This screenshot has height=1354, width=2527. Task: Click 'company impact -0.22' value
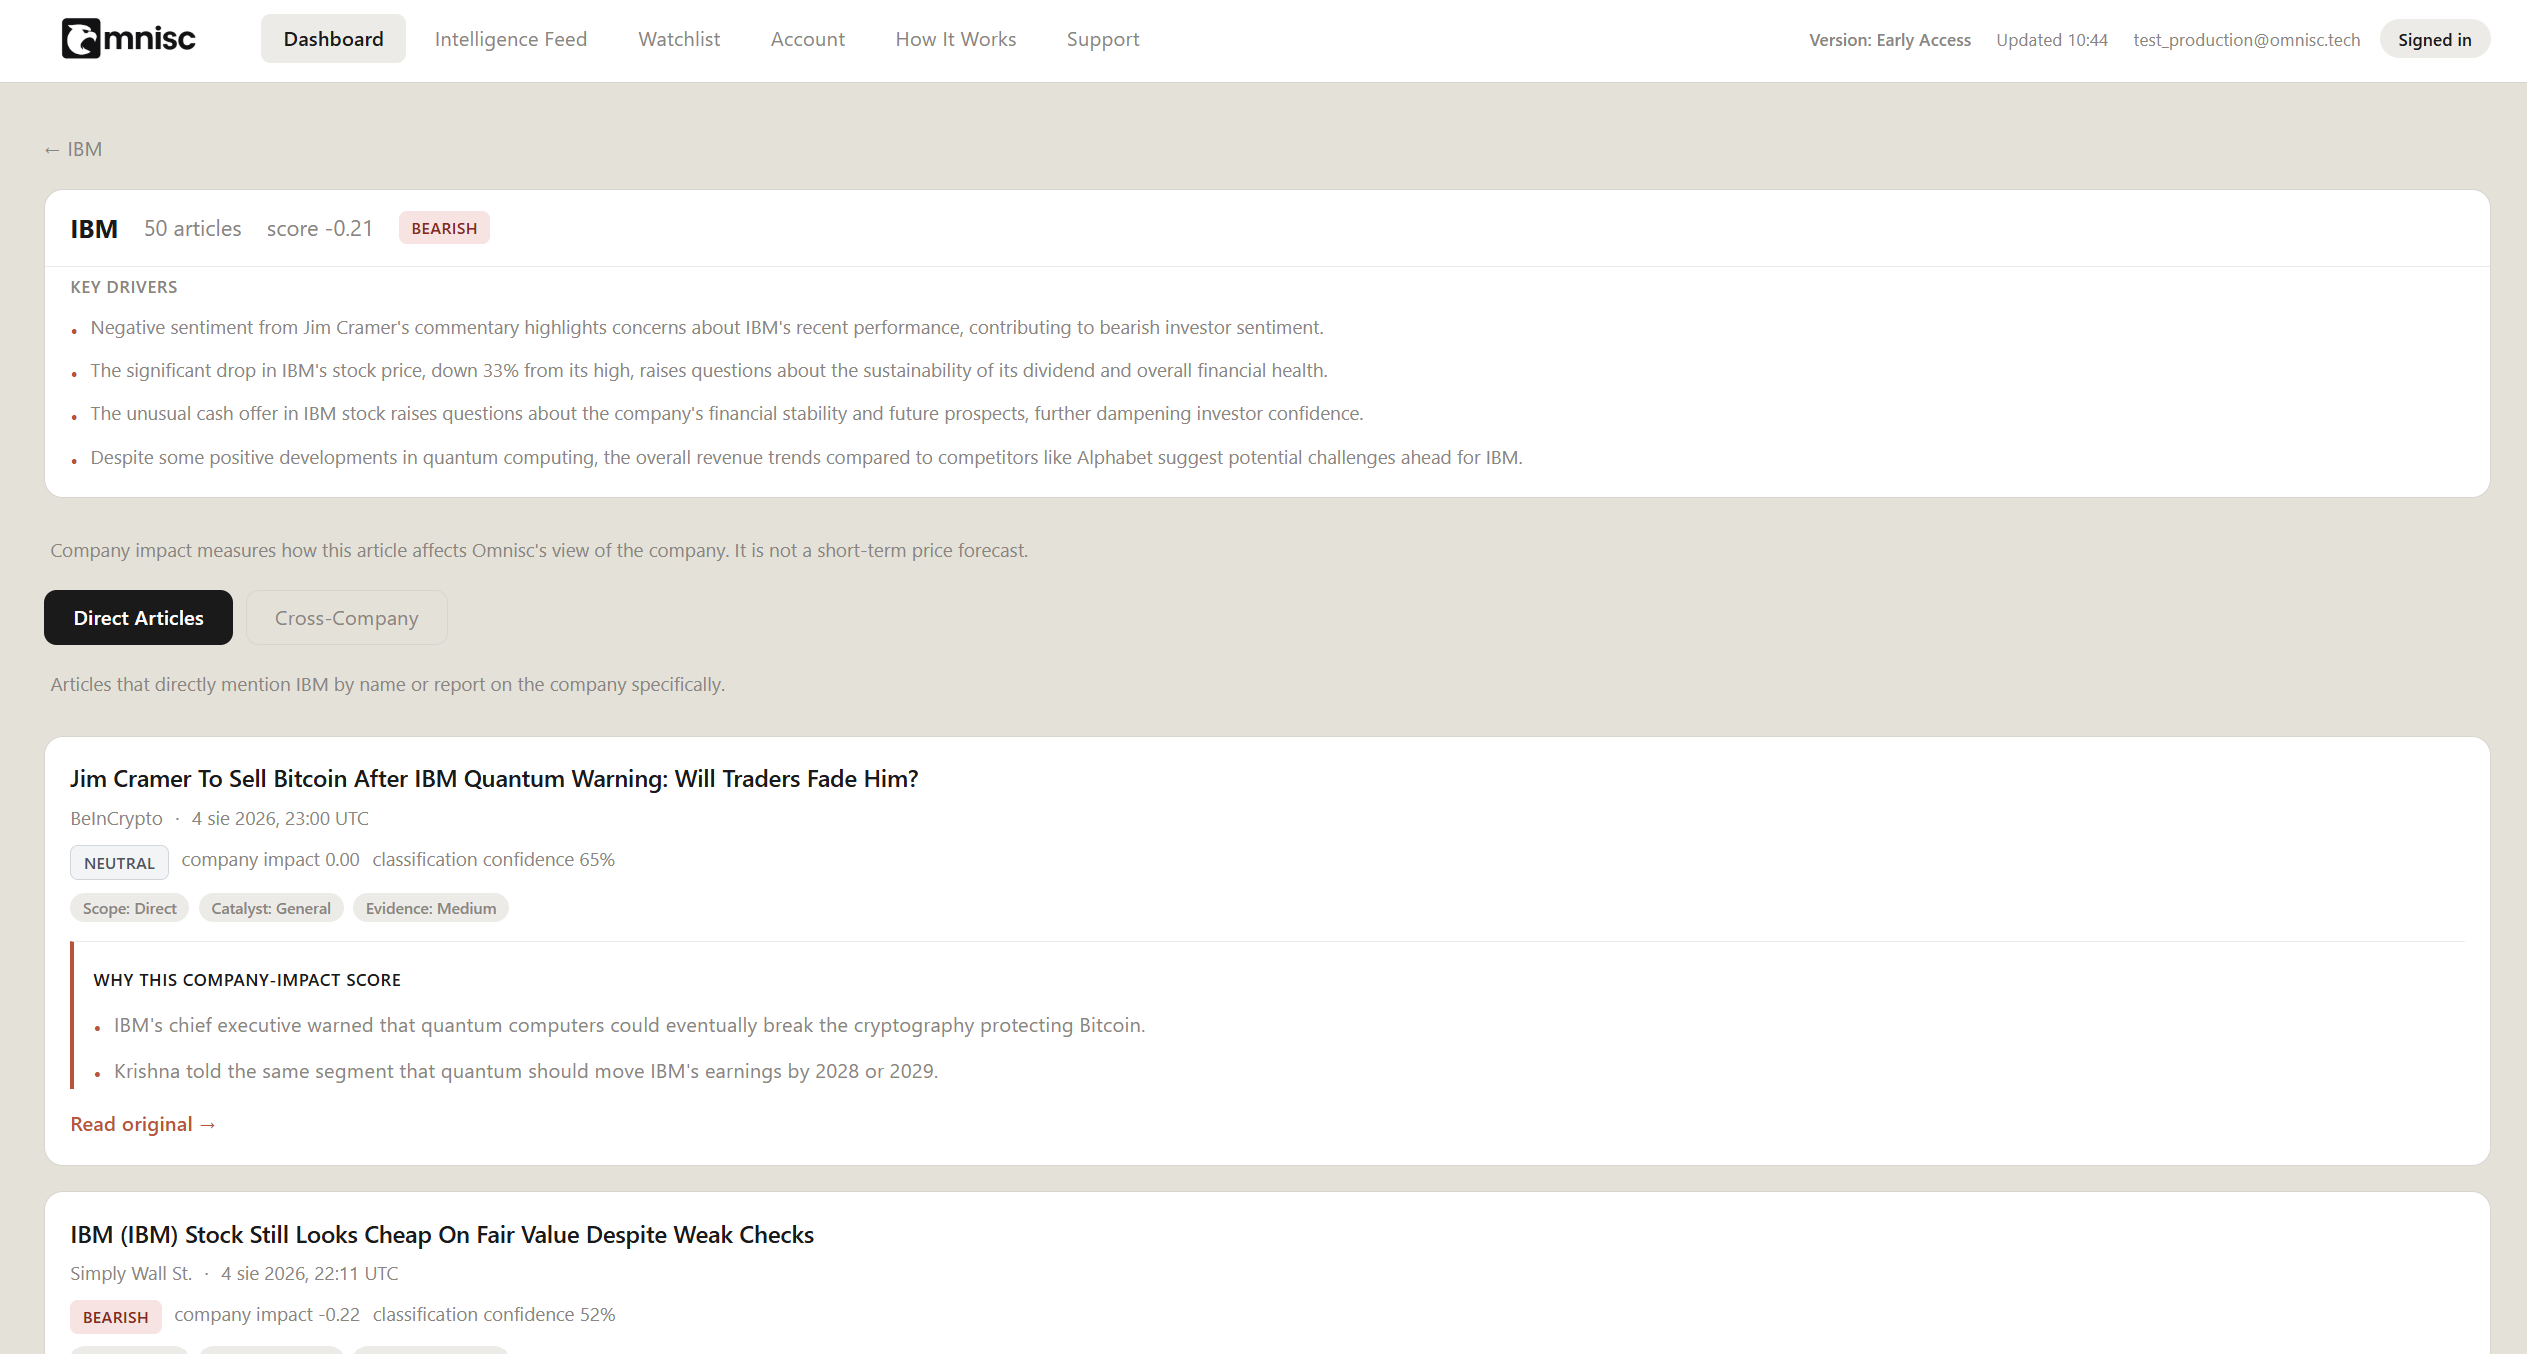pos(267,1315)
